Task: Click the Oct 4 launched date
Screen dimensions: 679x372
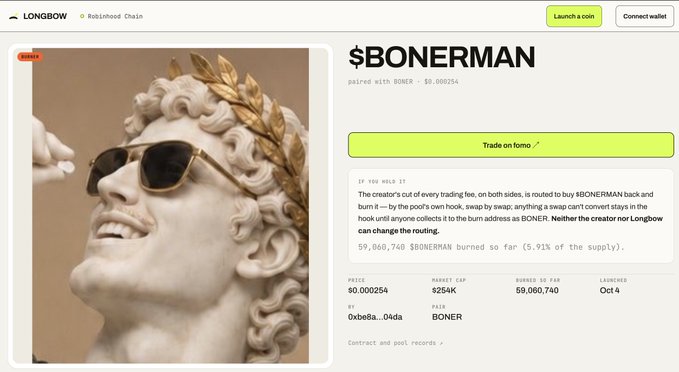Action: click(x=609, y=291)
